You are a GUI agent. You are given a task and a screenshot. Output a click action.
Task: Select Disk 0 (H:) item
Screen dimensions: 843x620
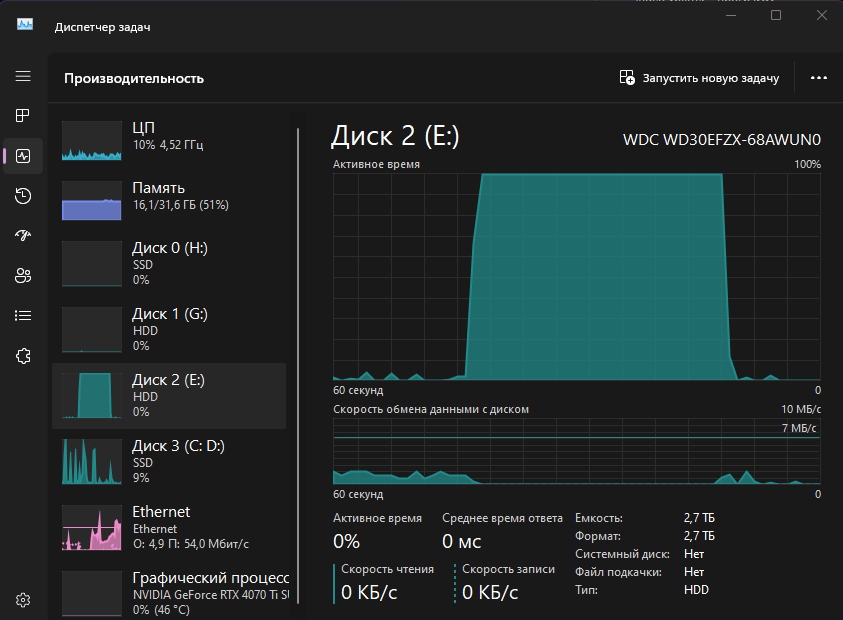point(169,263)
